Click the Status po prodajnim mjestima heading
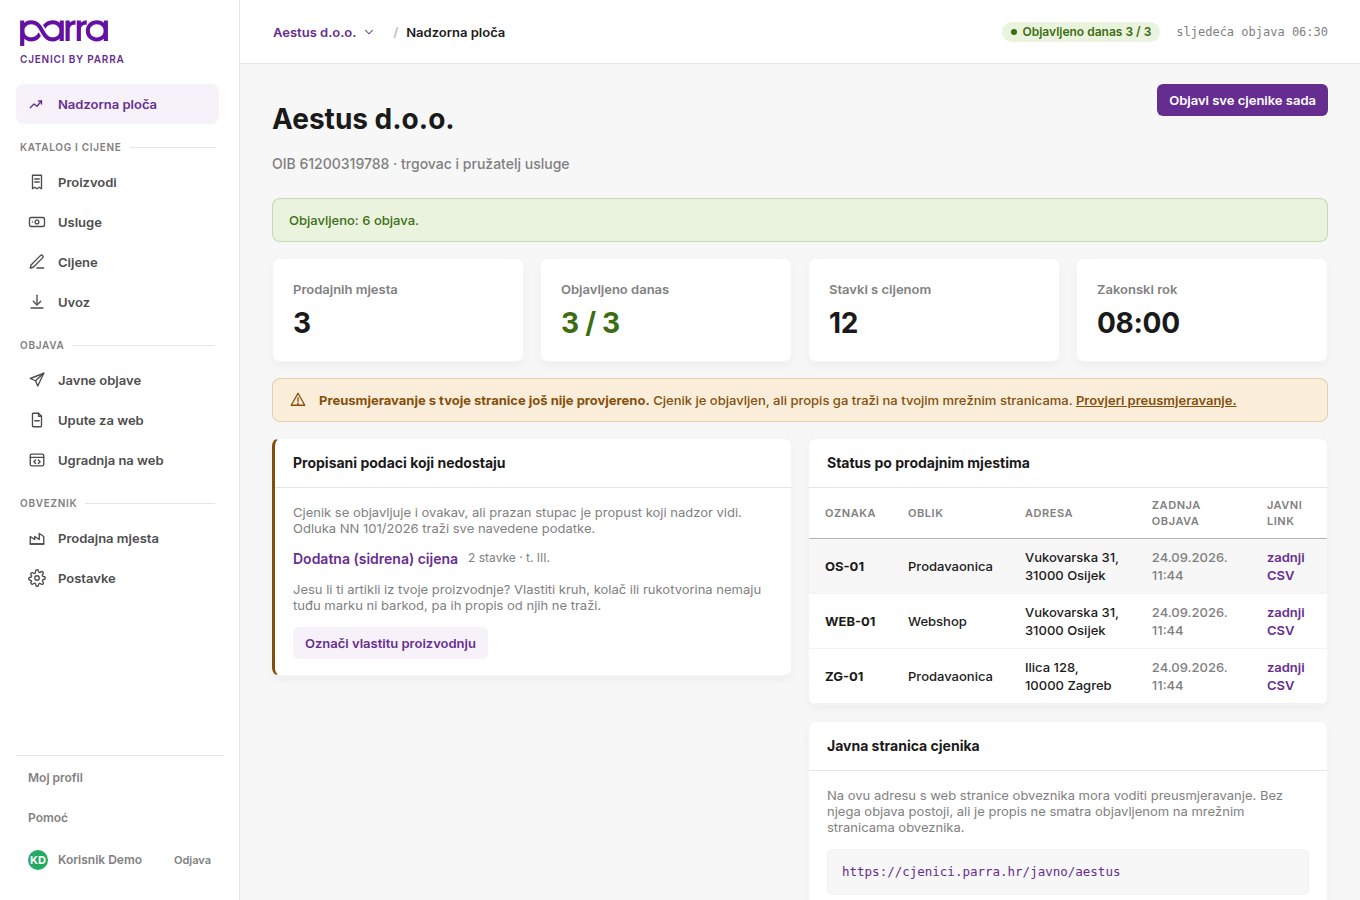 (928, 463)
